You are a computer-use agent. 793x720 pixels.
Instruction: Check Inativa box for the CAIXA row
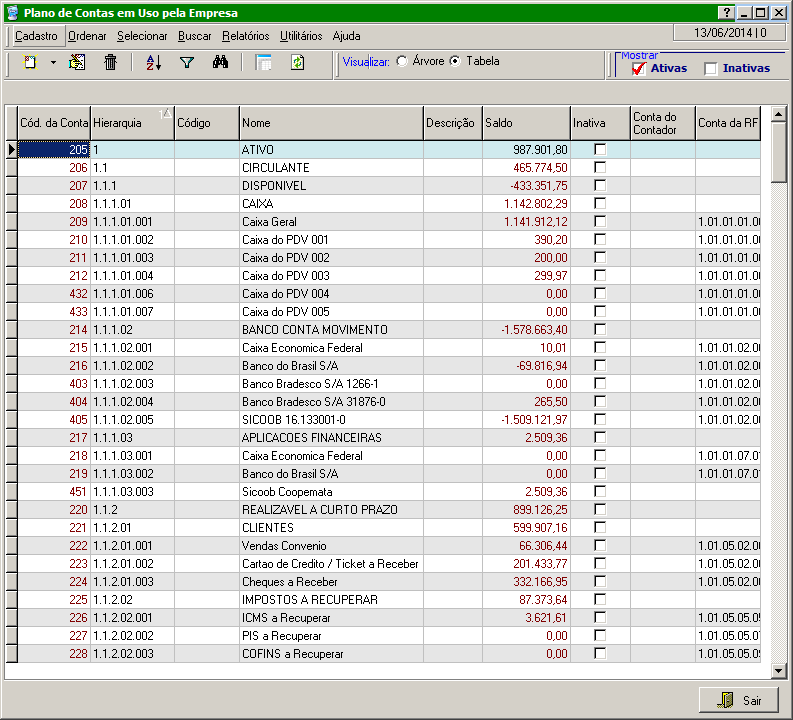tap(600, 203)
